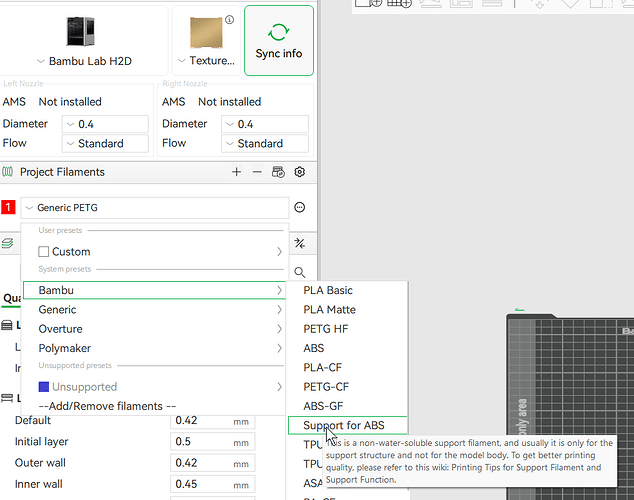Viewport: 634px width, 500px height.
Task: Click the process layers icon
Action: click(7, 243)
